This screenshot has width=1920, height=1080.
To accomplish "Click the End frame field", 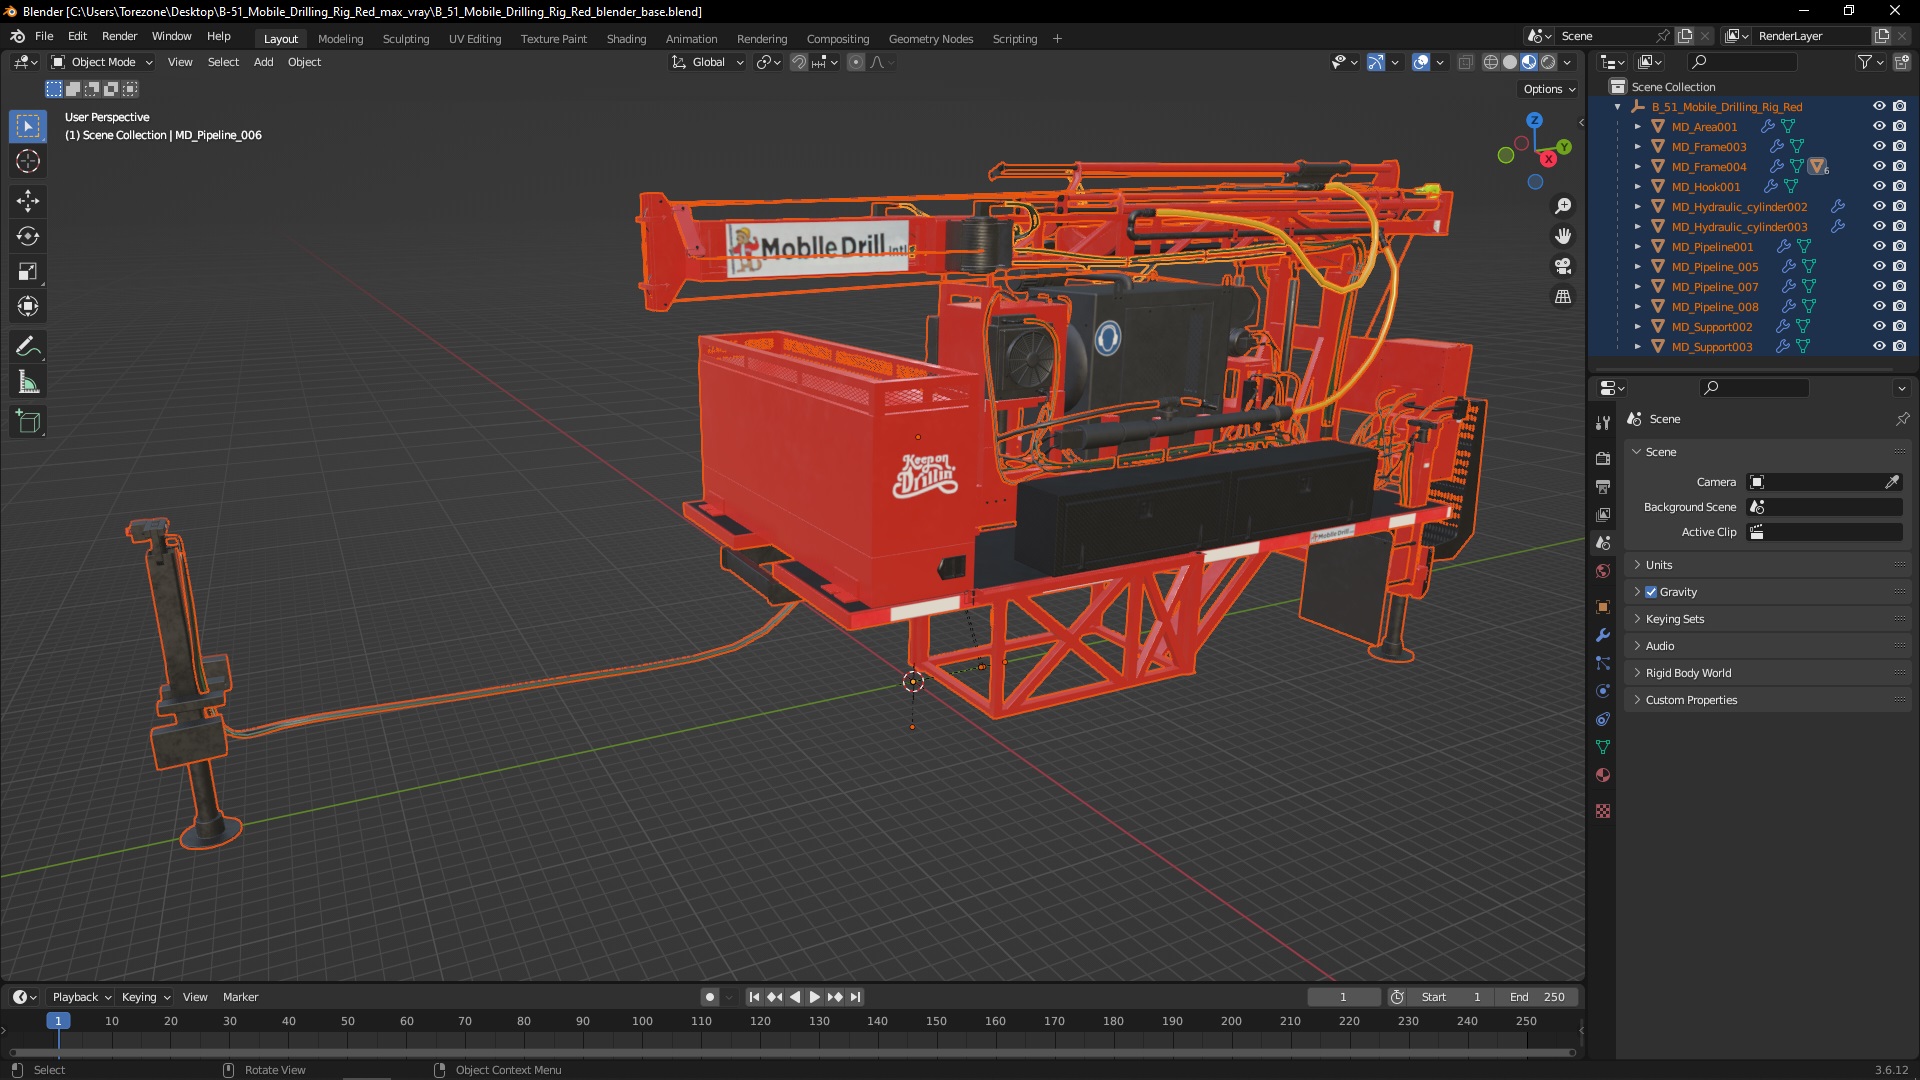I will (x=1536, y=997).
